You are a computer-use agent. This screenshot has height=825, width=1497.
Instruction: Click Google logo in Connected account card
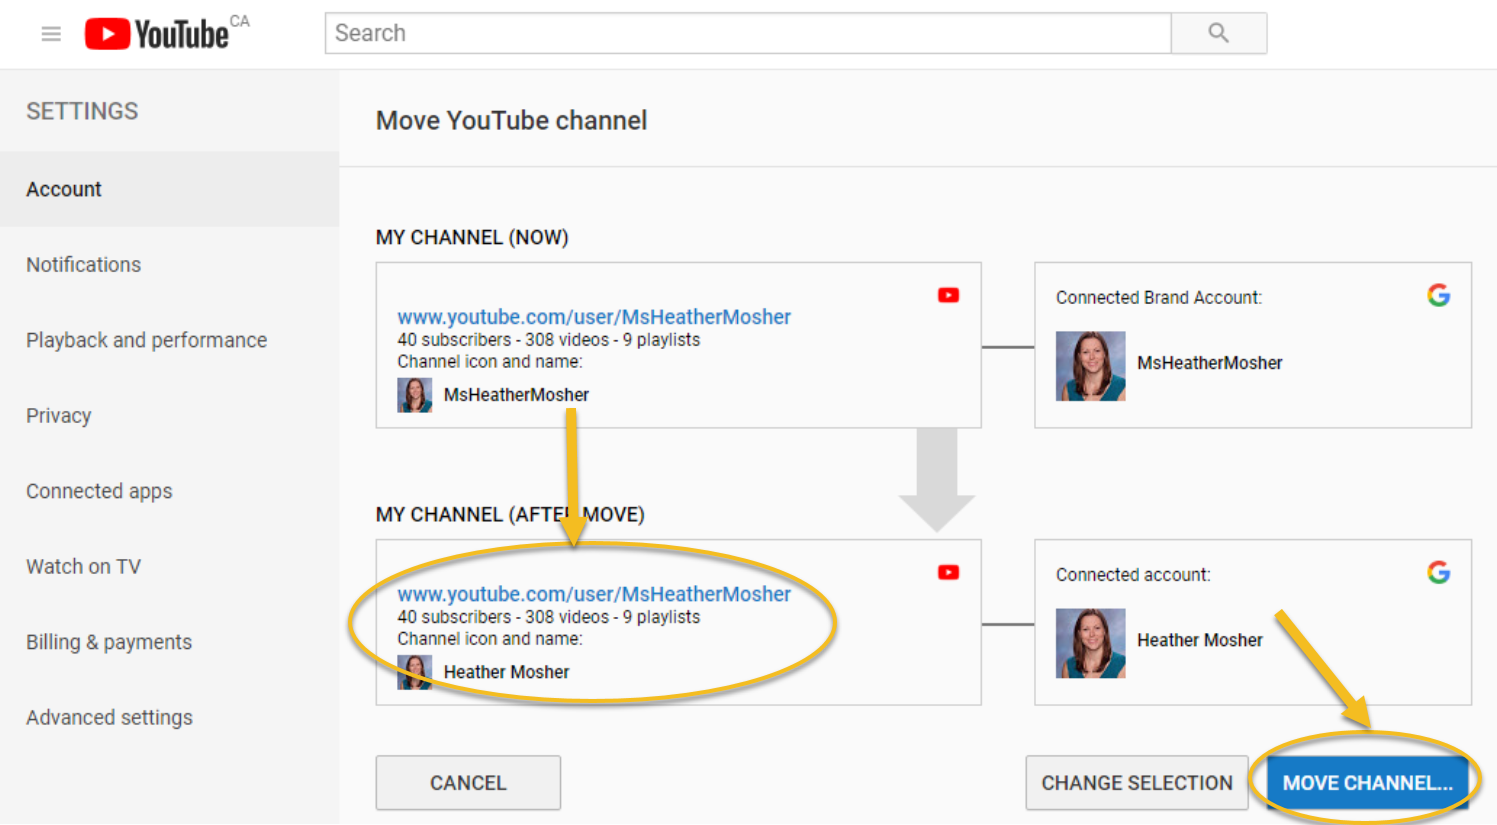pos(1438,572)
